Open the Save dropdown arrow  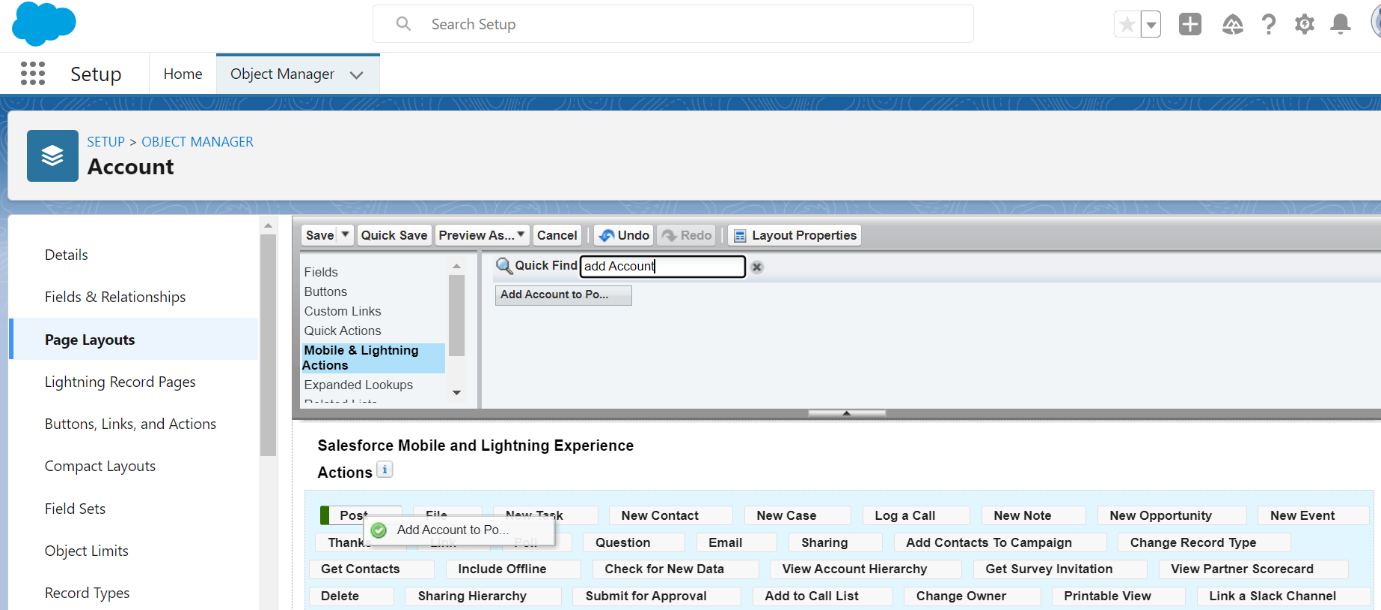point(345,235)
